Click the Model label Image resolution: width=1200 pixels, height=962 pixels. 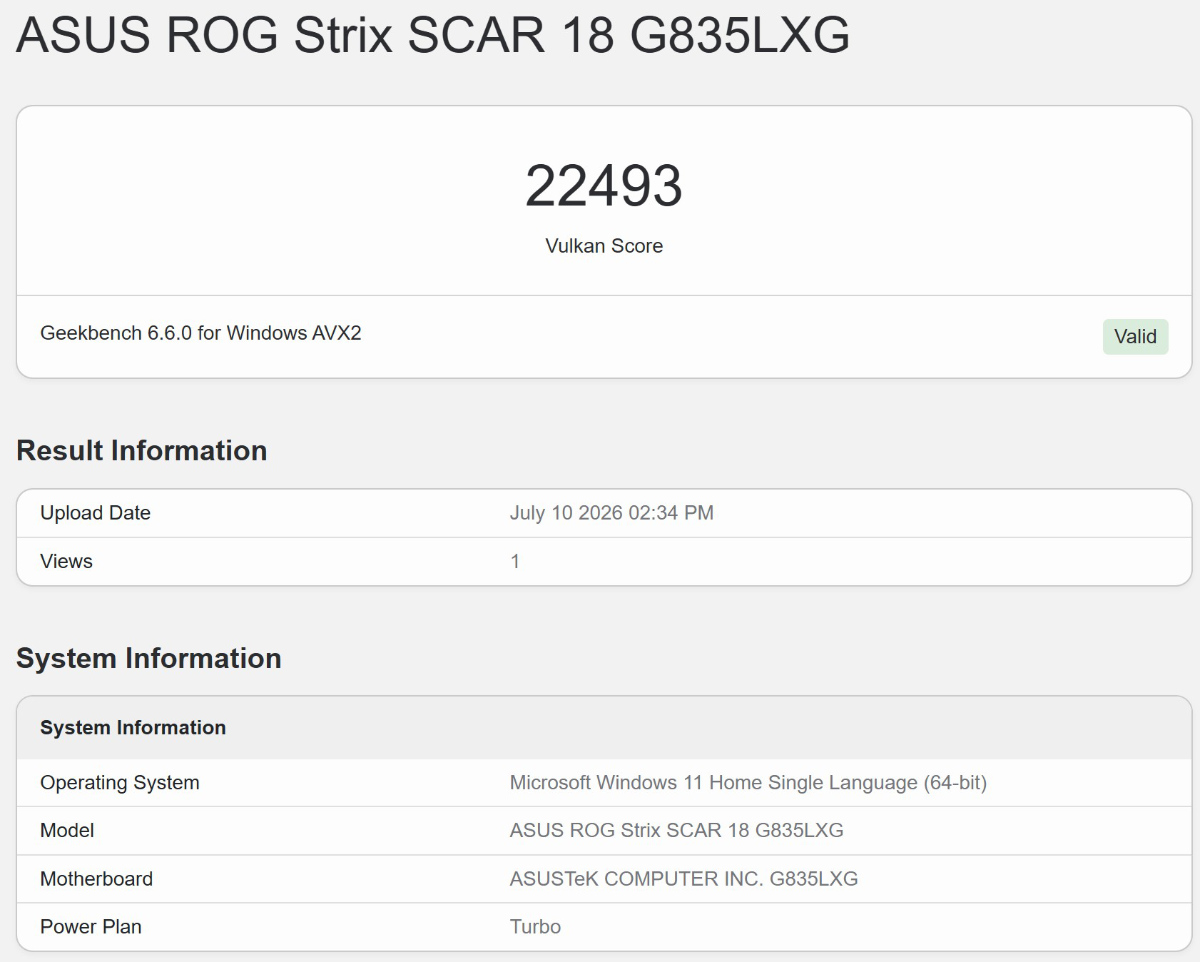pos(67,830)
